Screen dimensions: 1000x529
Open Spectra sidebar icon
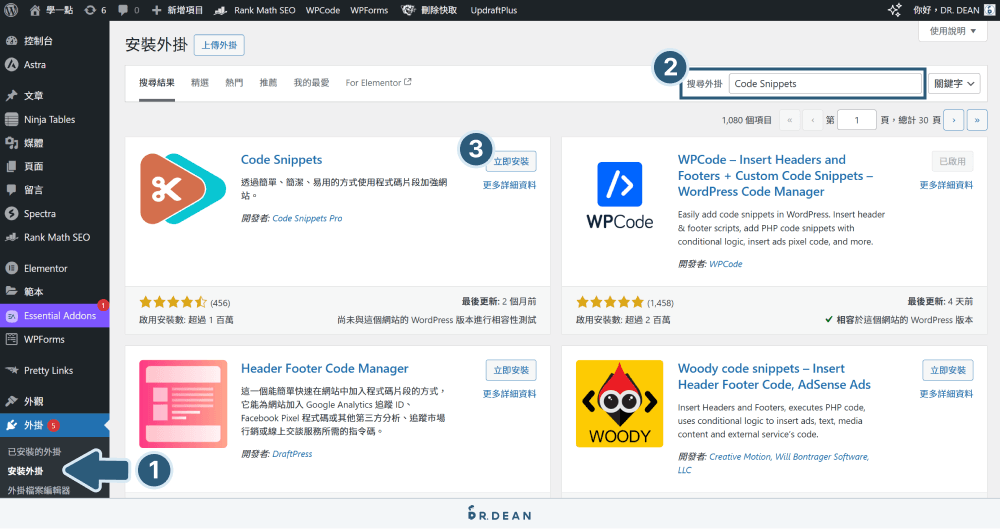coord(11,214)
